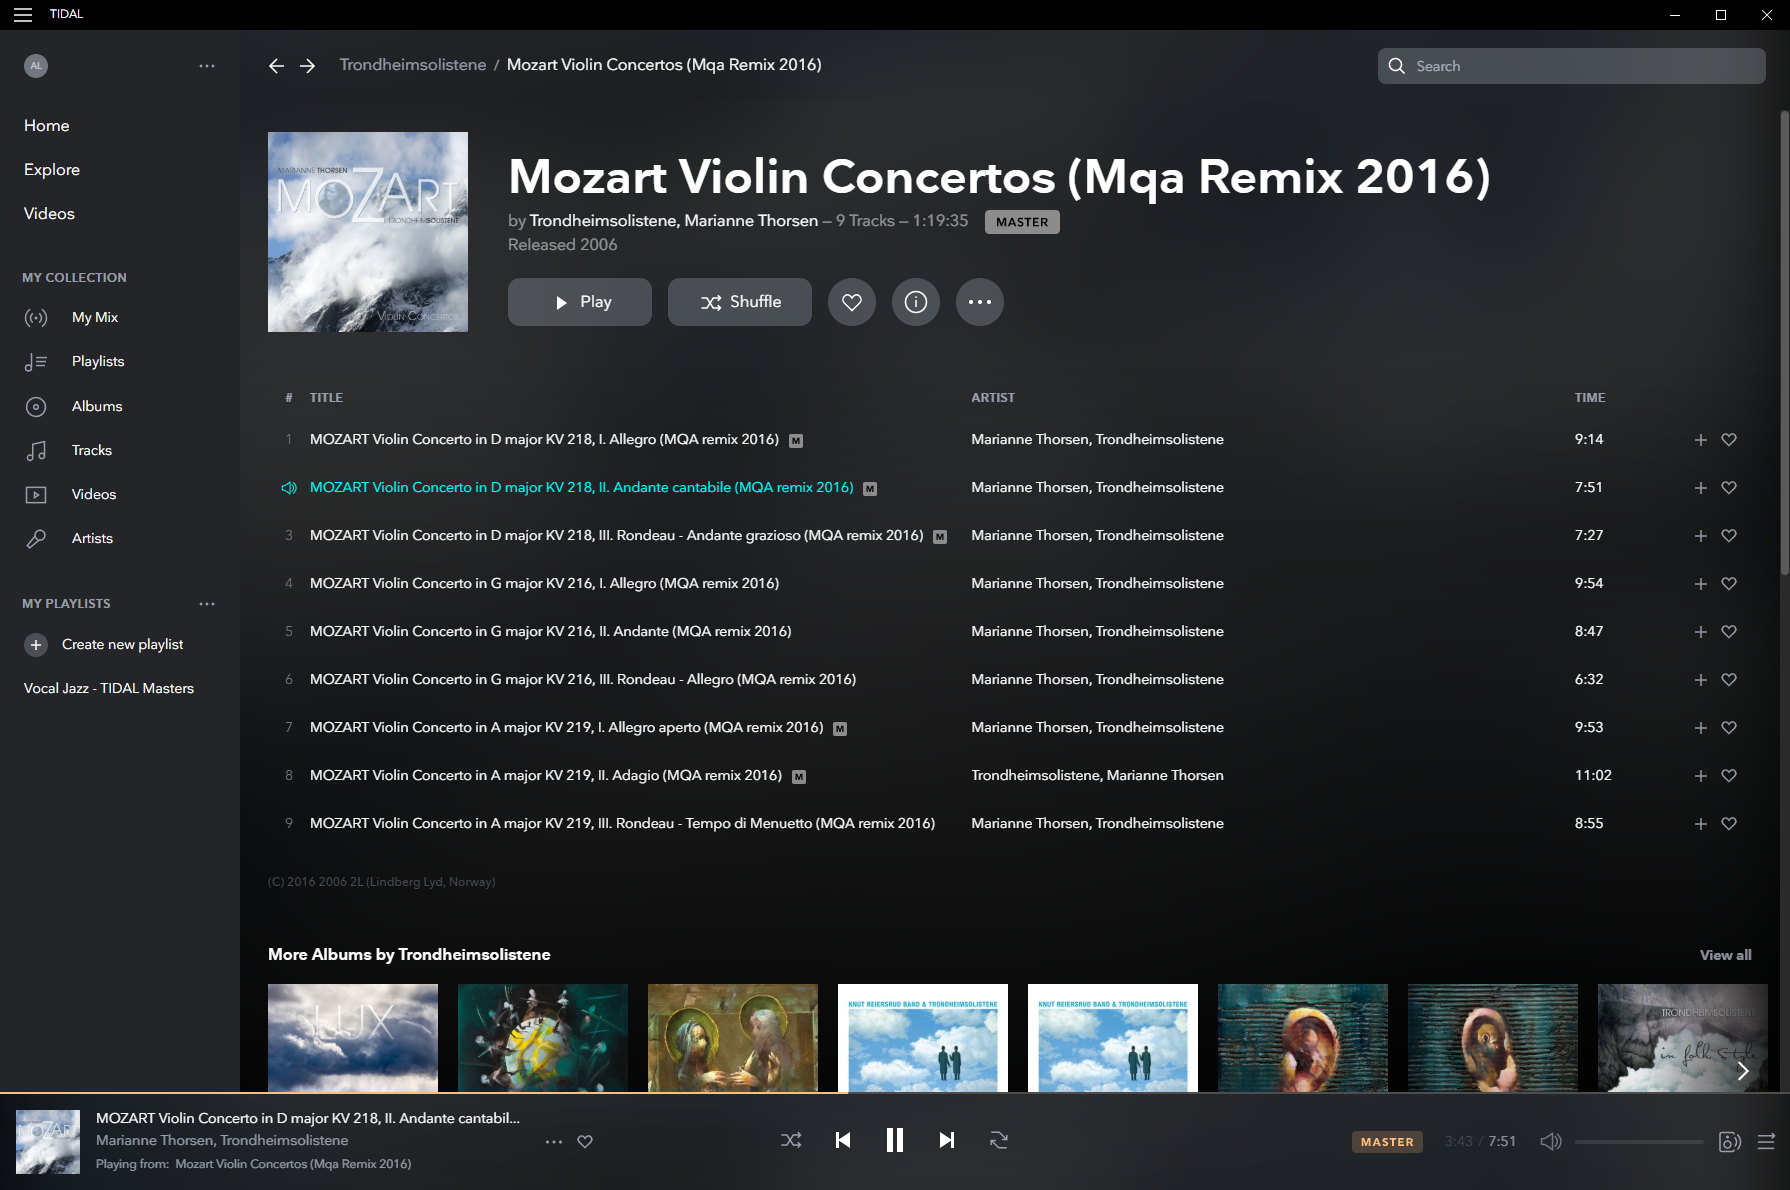Open the options dots beside the profile avatar

207,66
